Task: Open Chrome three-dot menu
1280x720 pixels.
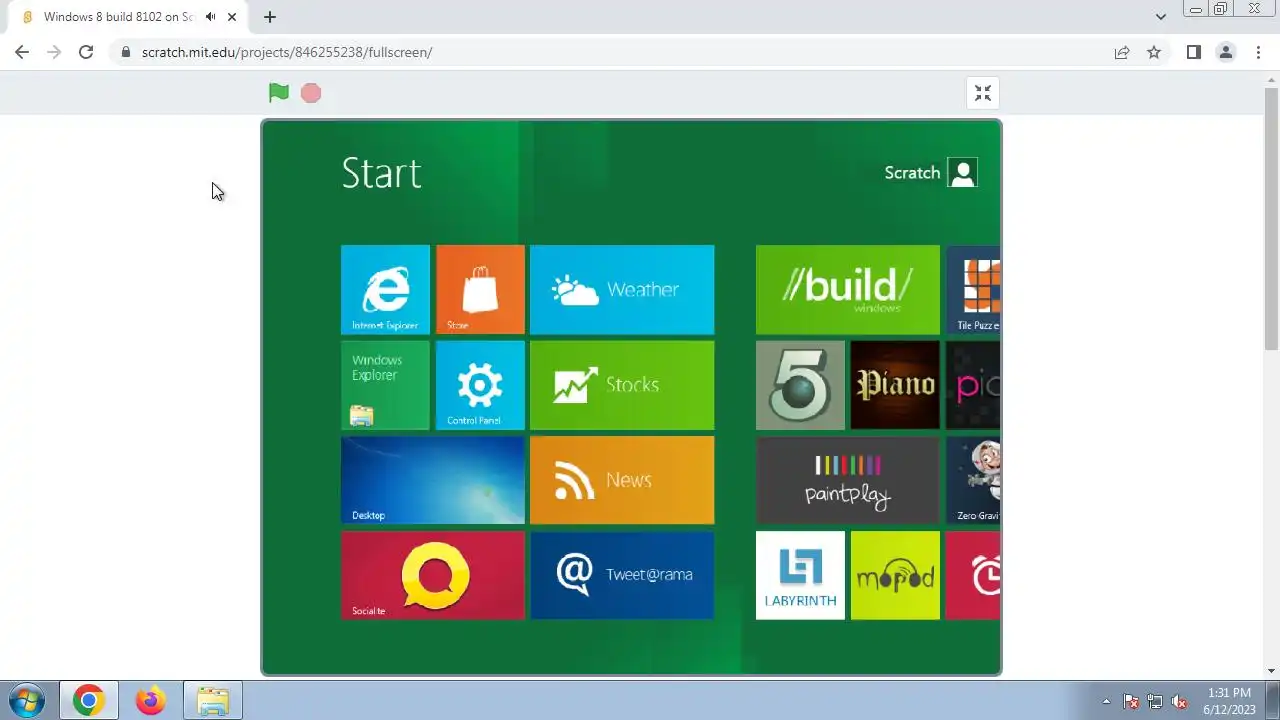Action: [1258, 52]
